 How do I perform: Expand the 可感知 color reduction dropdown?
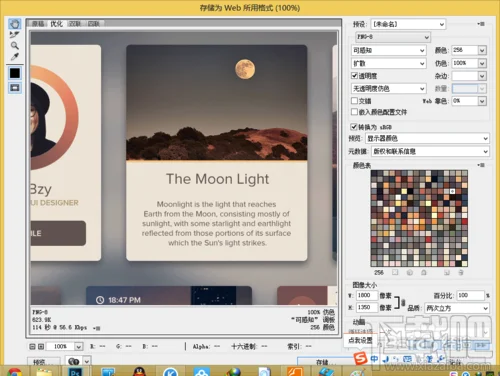point(389,50)
